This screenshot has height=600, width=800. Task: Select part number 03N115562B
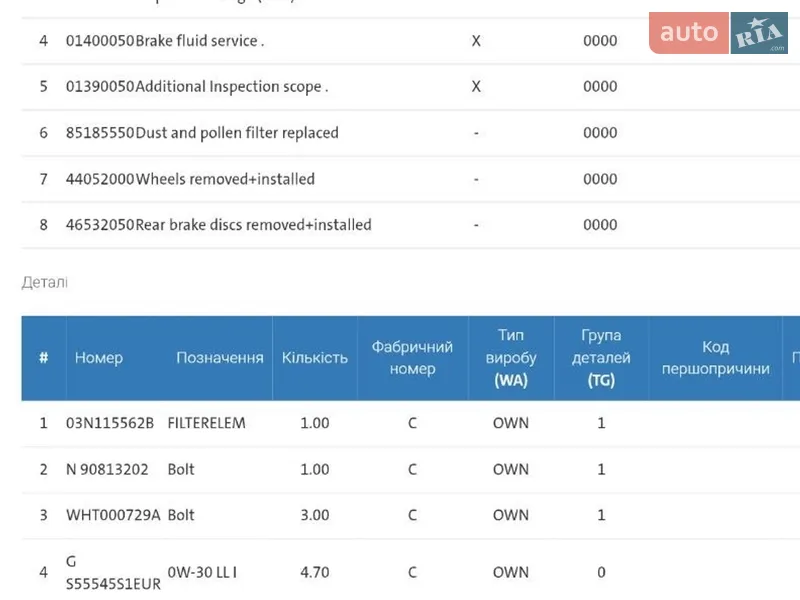coord(110,423)
